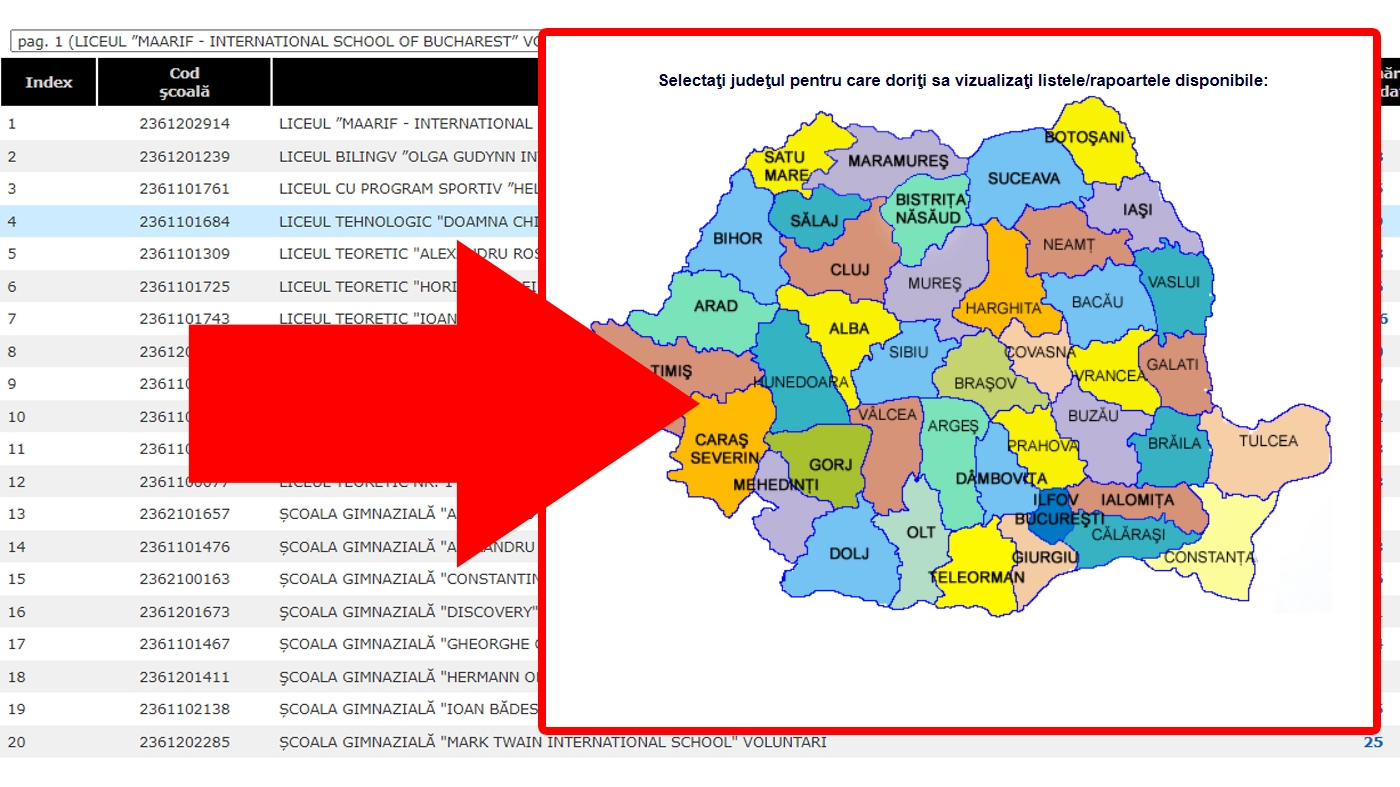
Task: Select Argeș county on the map
Action: (953, 426)
